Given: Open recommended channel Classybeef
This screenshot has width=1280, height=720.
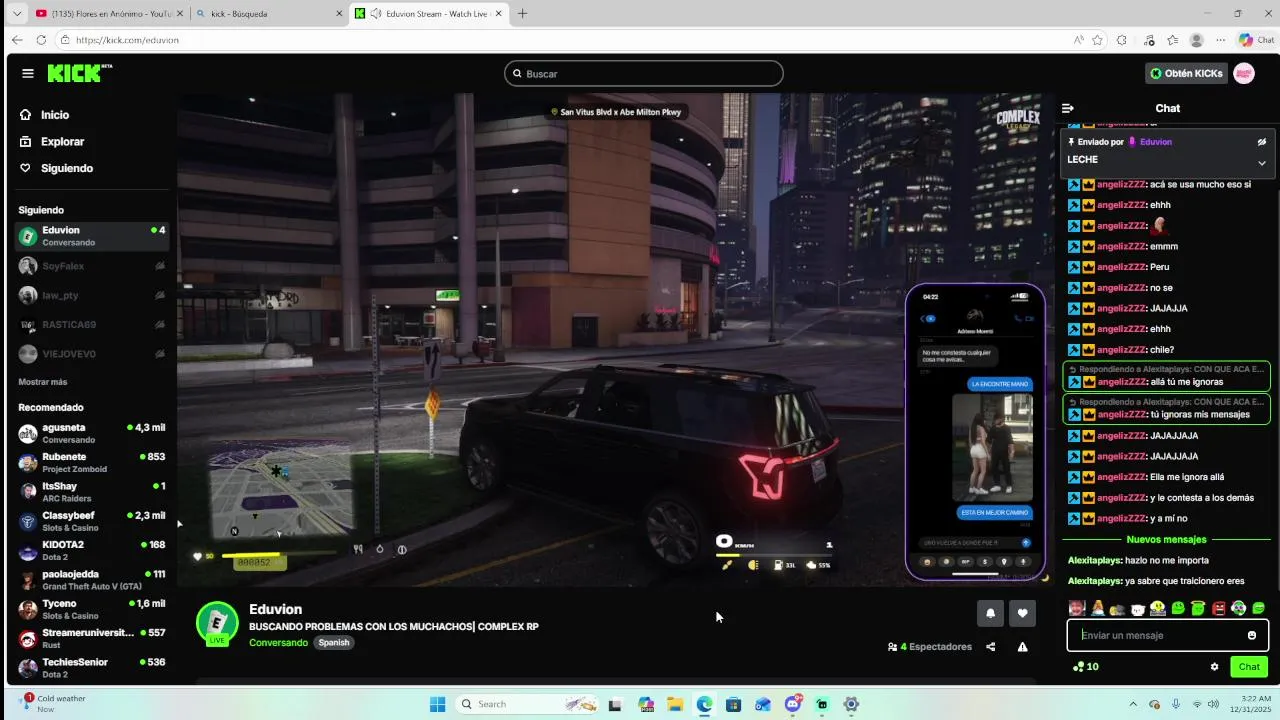Looking at the screenshot, I should 91,521.
